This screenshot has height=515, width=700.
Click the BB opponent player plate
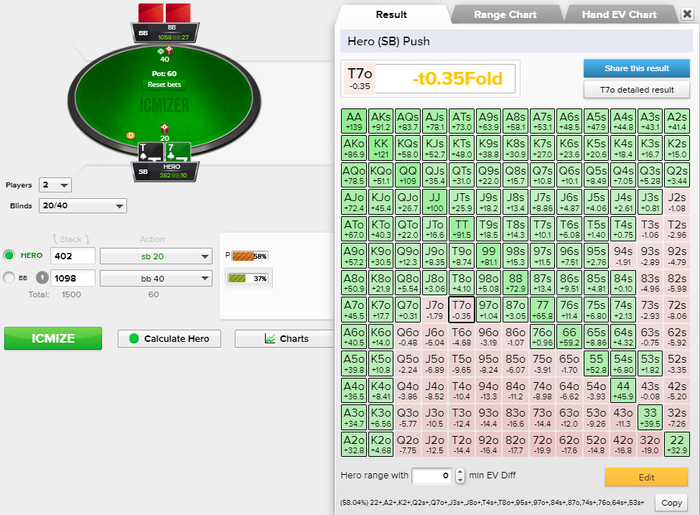click(x=165, y=33)
